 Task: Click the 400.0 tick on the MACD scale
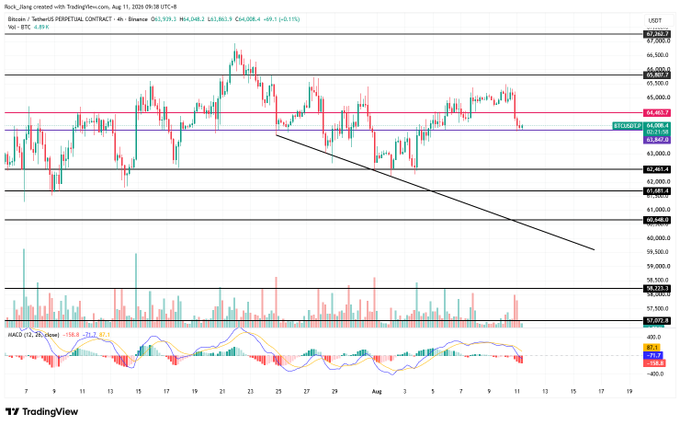[x=654, y=337]
